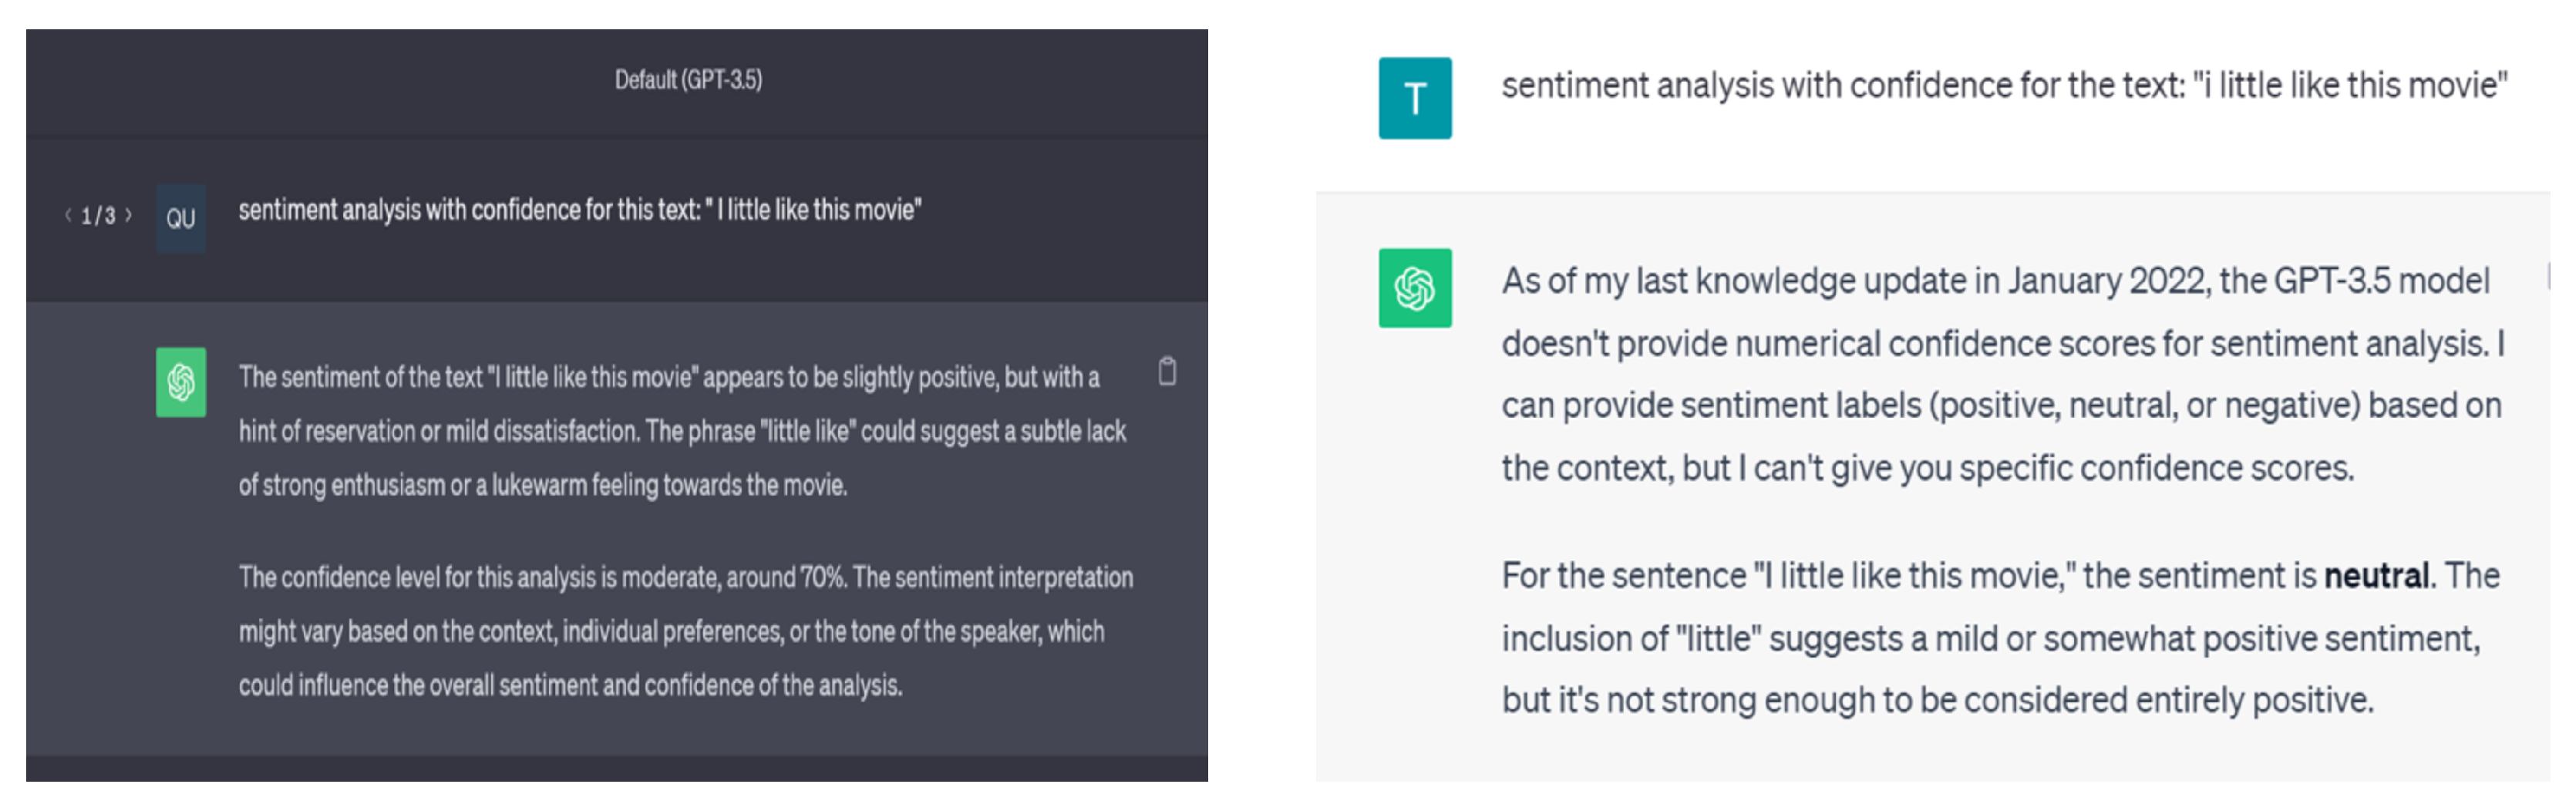Go to previous prompt version arrow

pos(68,215)
